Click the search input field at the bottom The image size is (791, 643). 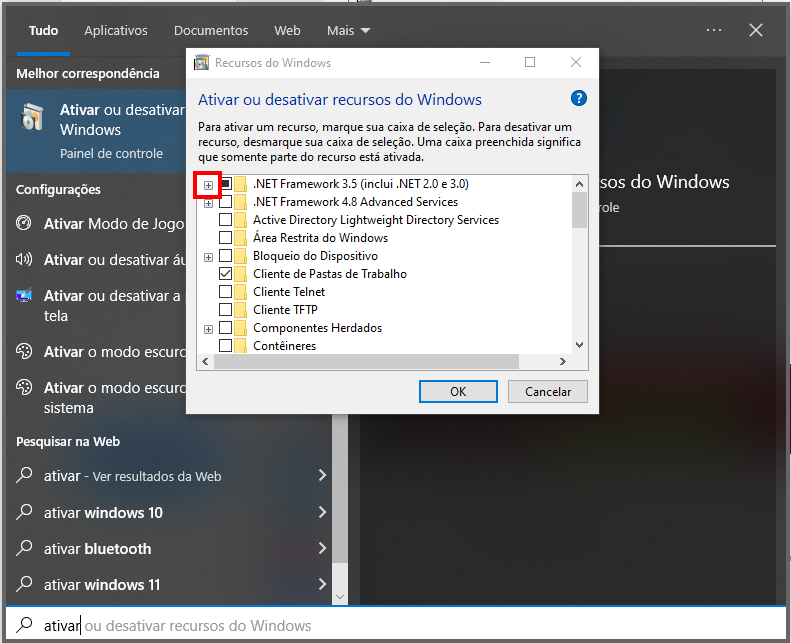tap(396, 625)
